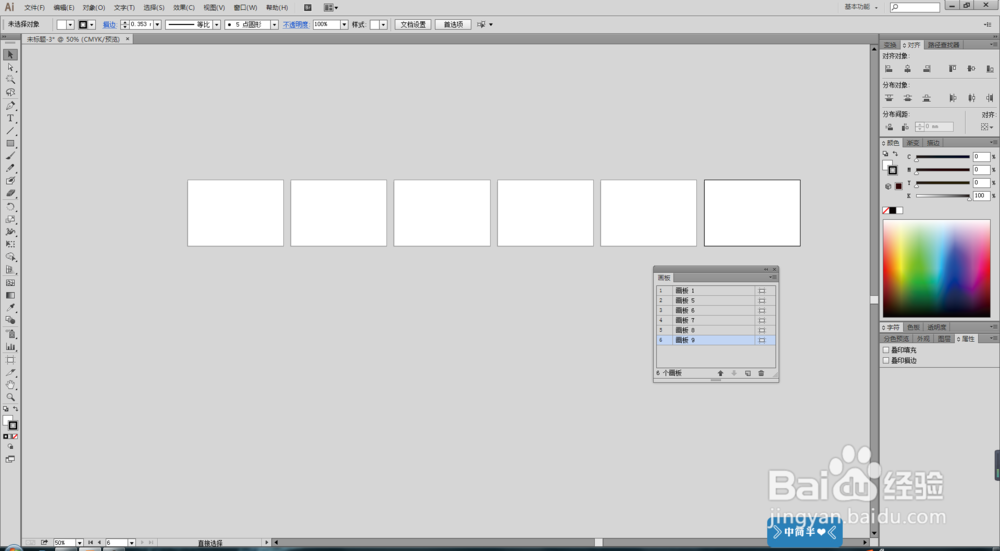The height and width of the screenshot is (551, 1000).
Task: Open the 基本功能 workspace switcher
Action: [861, 7]
